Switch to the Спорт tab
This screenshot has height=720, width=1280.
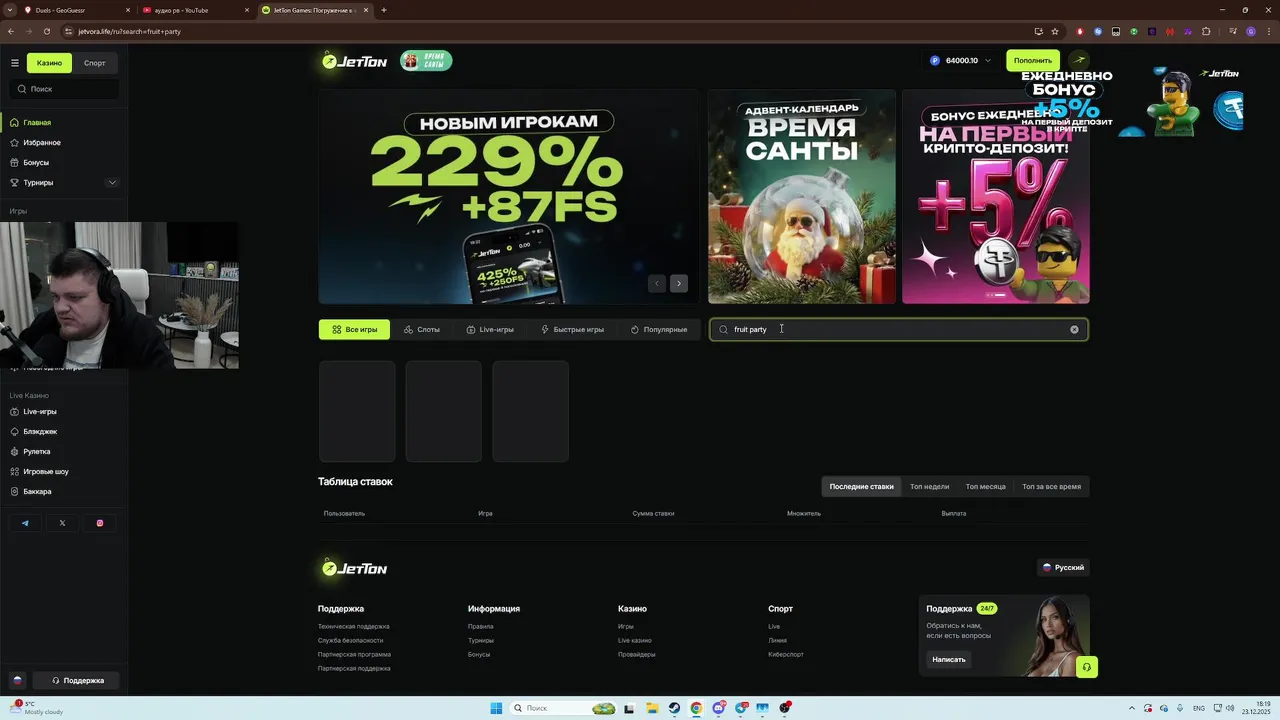coord(95,63)
